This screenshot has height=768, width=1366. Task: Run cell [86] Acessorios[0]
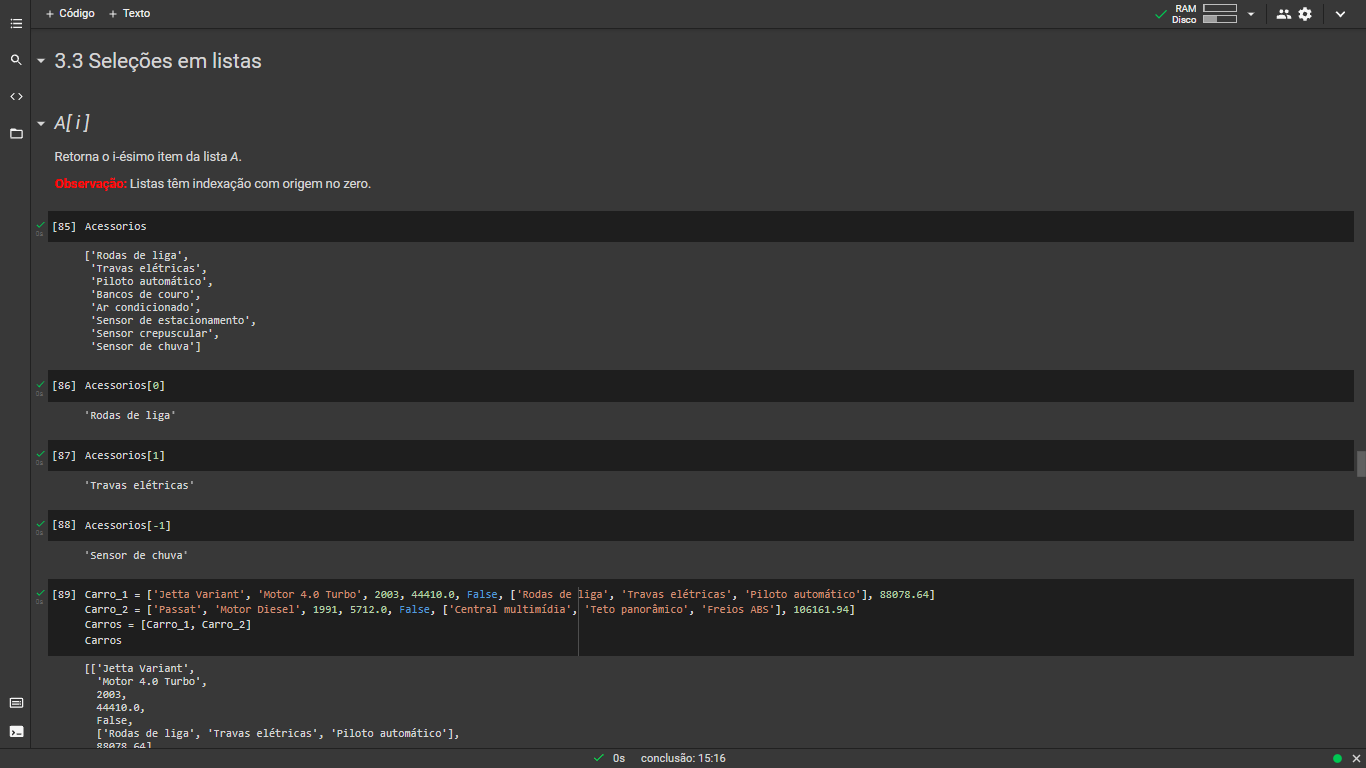[64, 386]
